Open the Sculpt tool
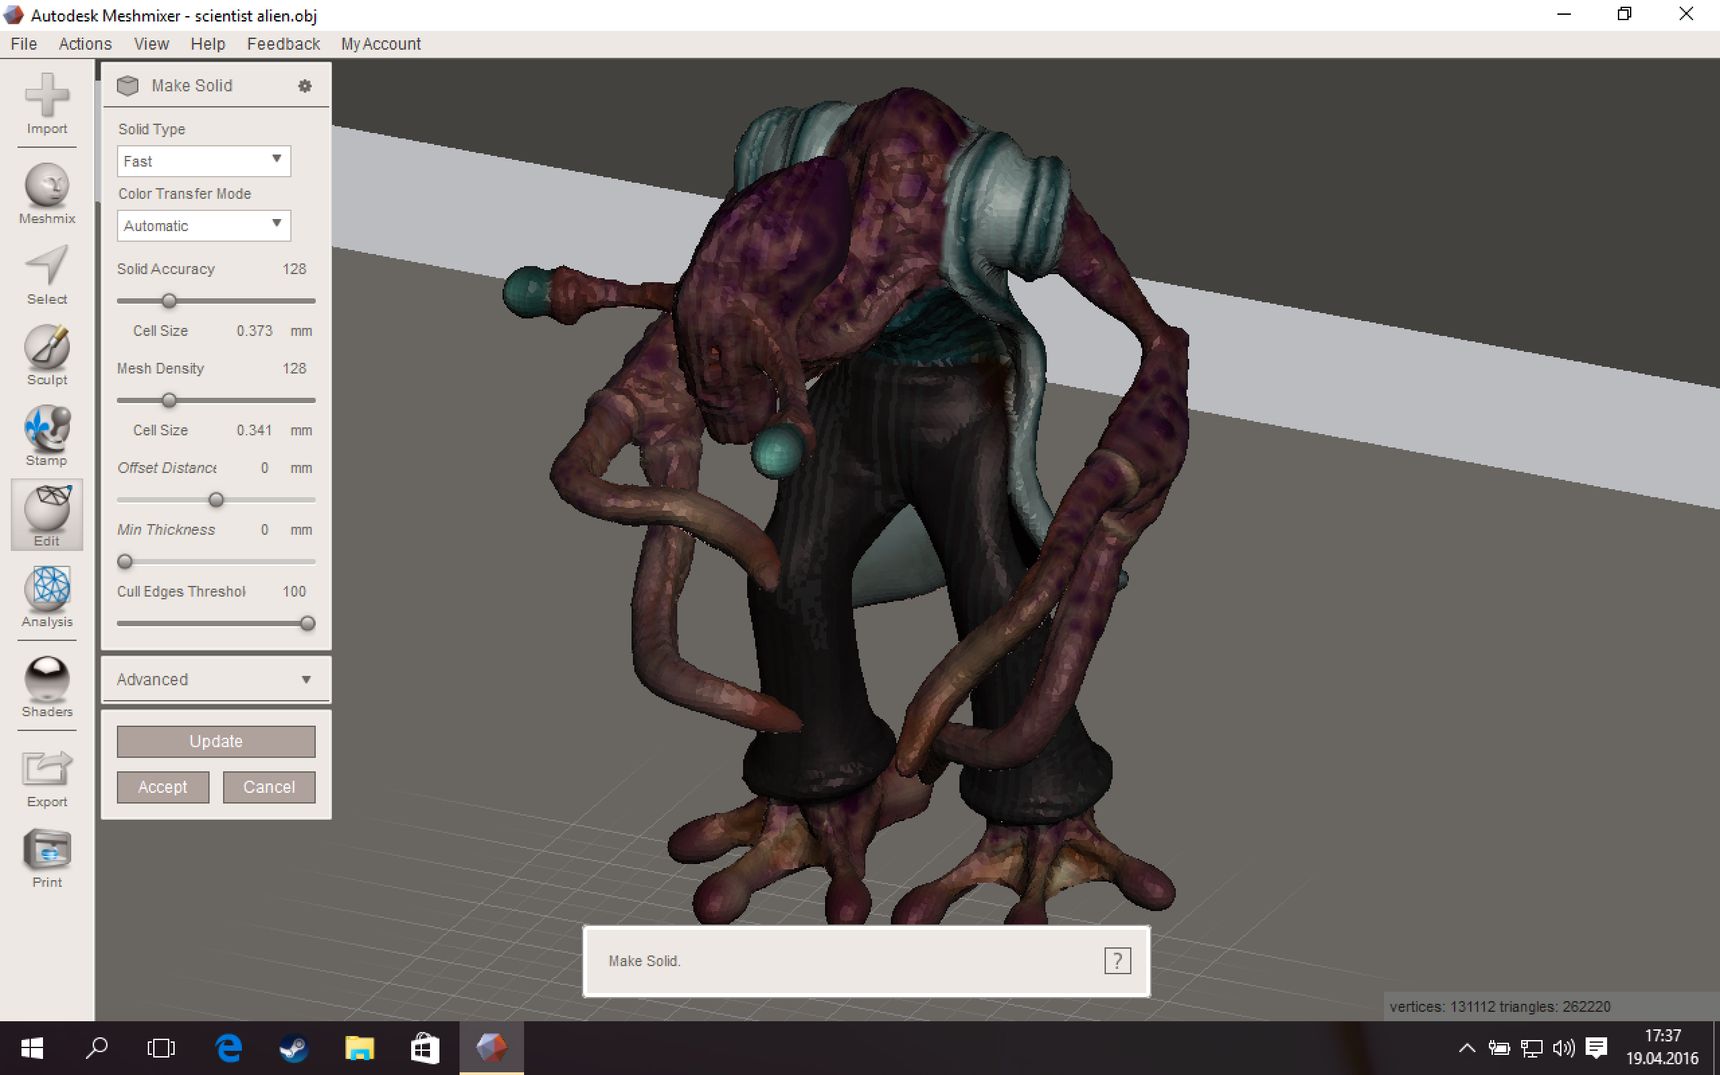 [47, 355]
